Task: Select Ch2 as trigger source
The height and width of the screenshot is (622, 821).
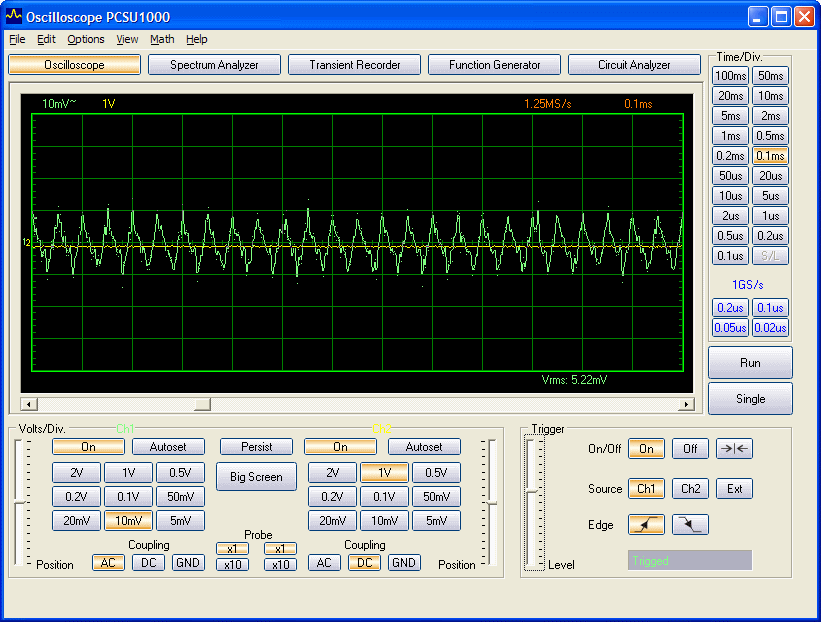Action: coord(690,489)
